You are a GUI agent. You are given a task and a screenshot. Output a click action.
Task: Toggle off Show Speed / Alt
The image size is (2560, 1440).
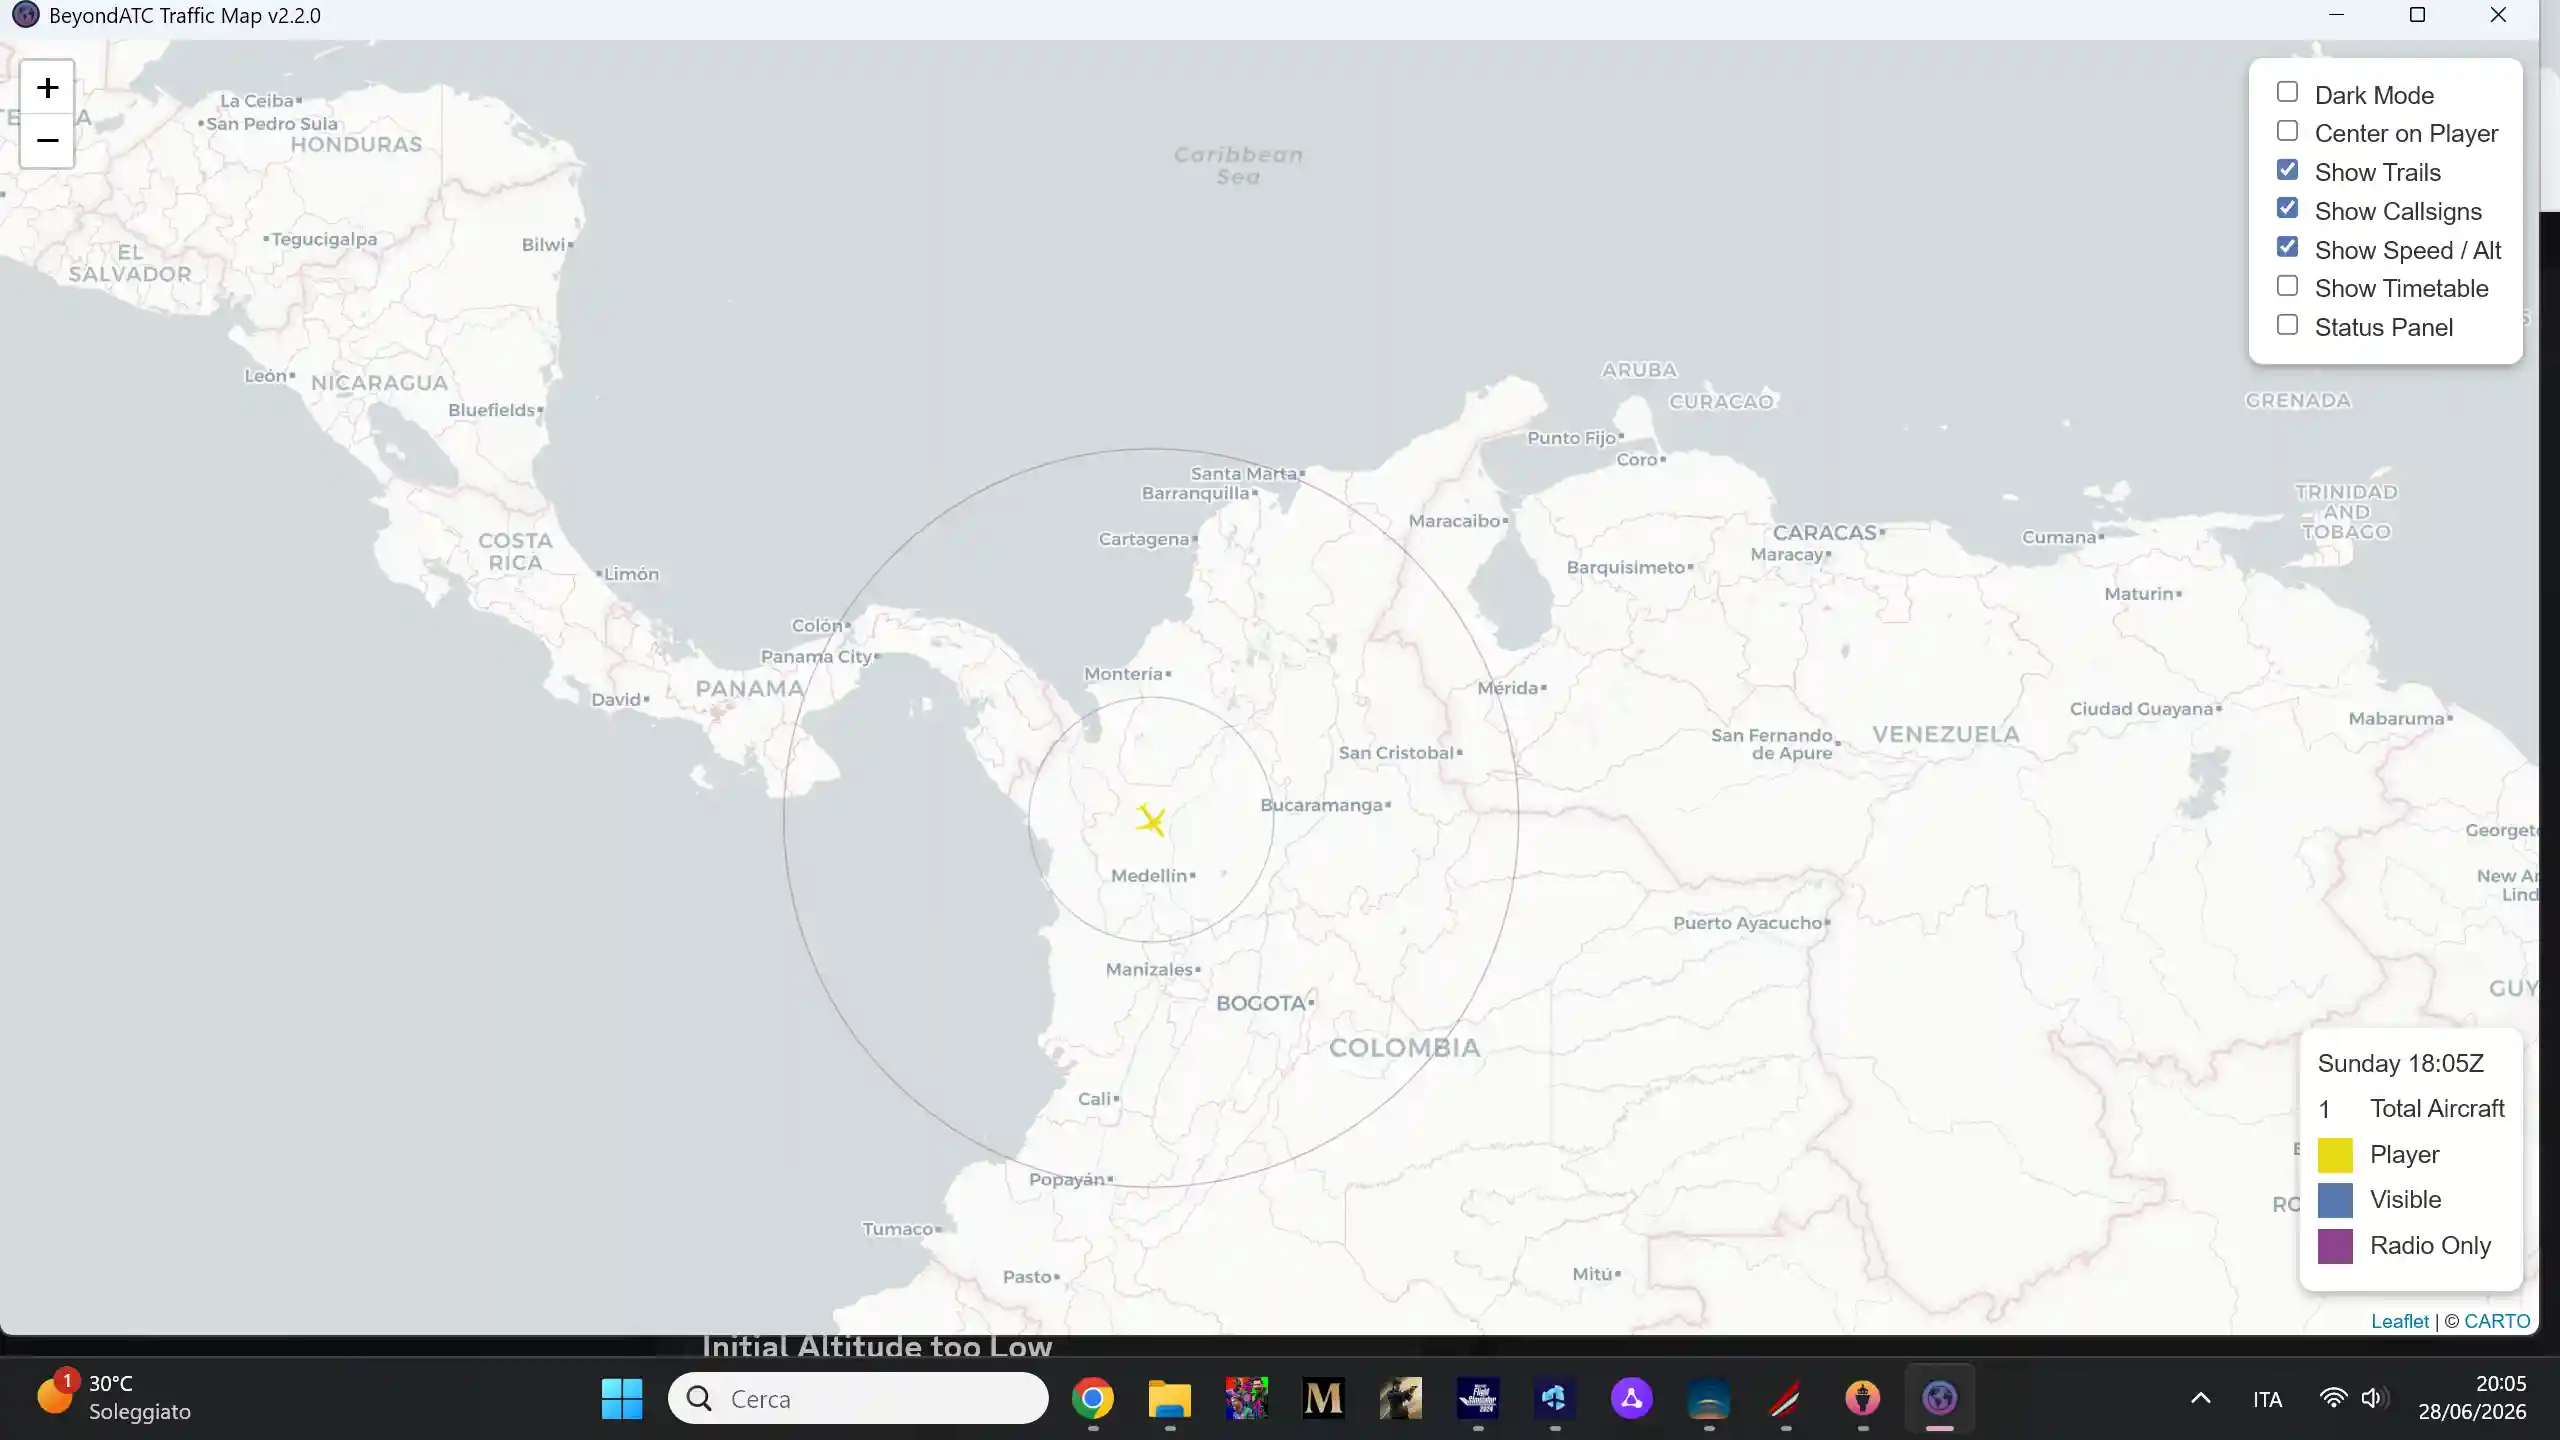tap(2287, 247)
